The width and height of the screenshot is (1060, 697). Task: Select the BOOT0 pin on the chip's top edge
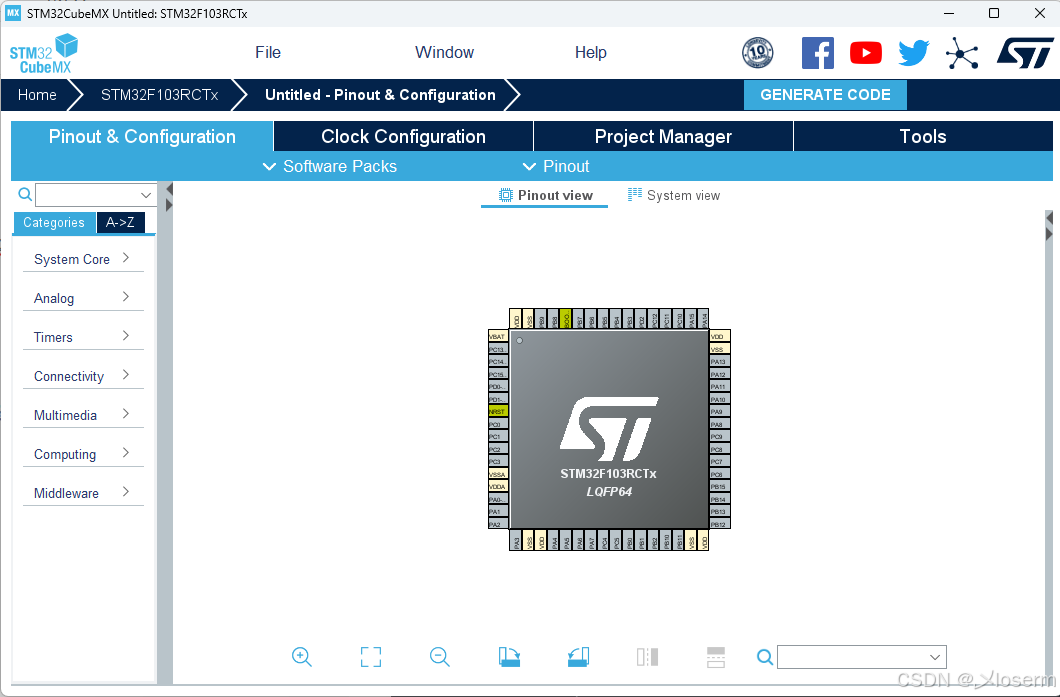click(566, 318)
